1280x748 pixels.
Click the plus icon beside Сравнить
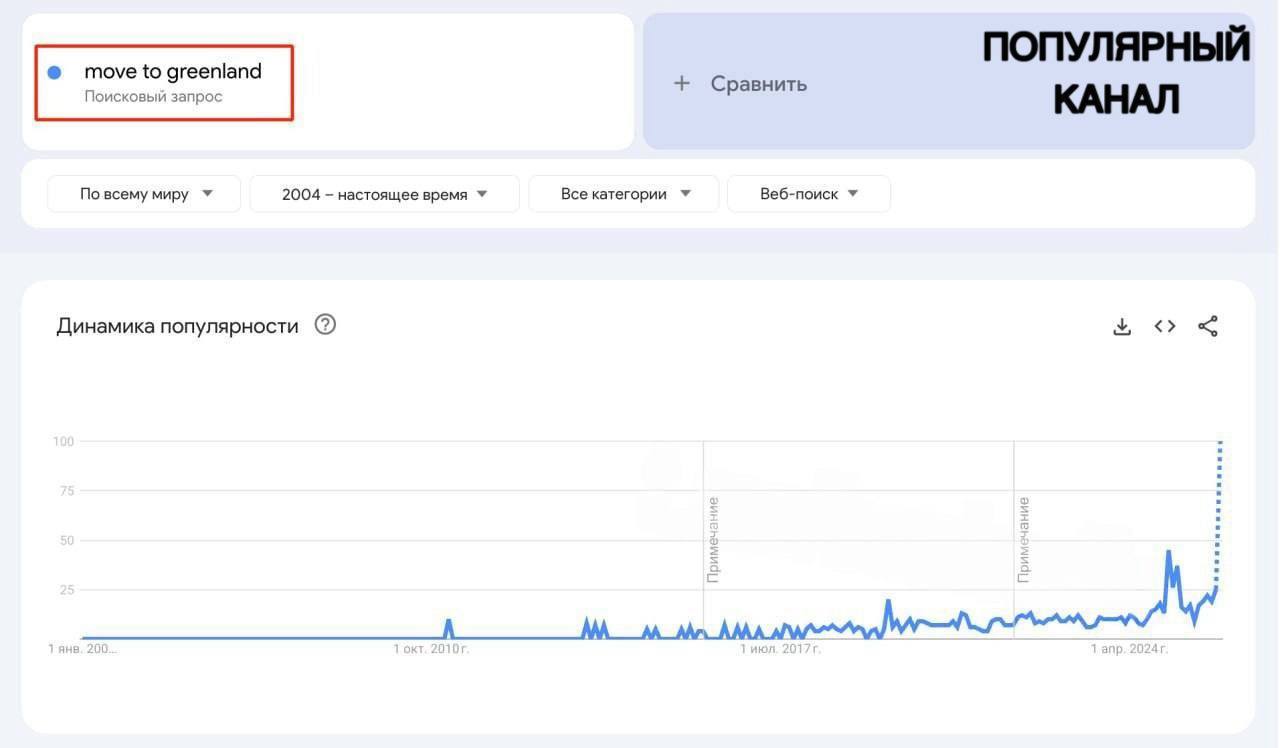pyautogui.click(x=682, y=84)
